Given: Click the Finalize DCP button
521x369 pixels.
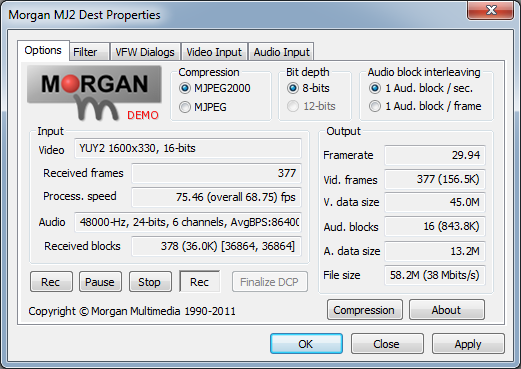Looking at the screenshot, I should (269, 282).
